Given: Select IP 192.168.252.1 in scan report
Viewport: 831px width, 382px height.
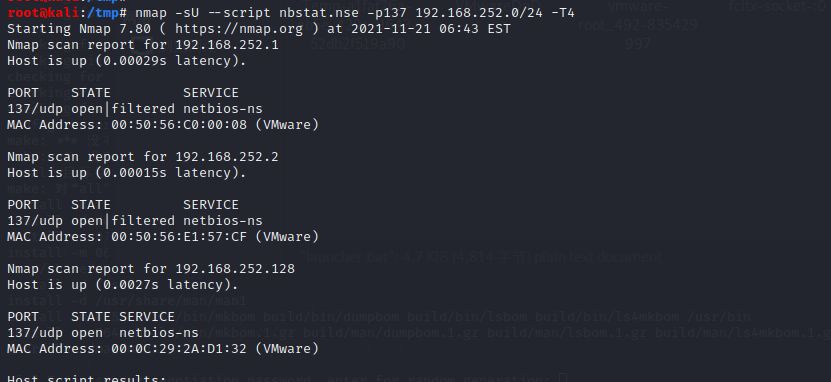Looking at the screenshot, I should click(x=227, y=45).
